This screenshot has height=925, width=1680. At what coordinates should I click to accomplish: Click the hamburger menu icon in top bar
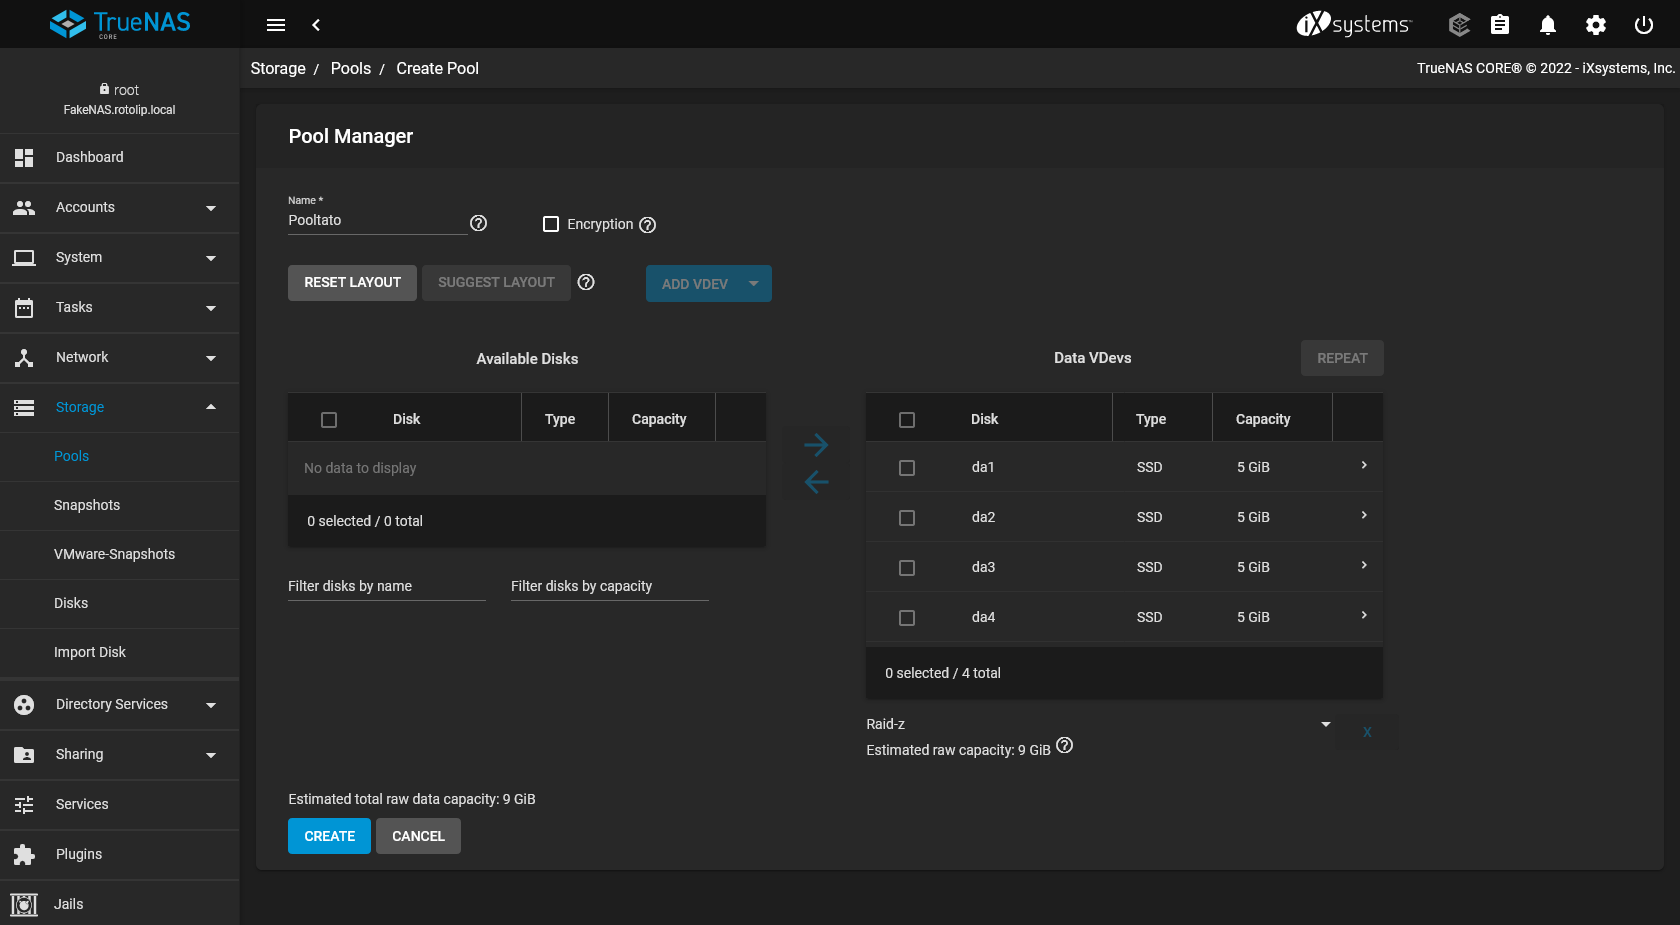point(276,25)
